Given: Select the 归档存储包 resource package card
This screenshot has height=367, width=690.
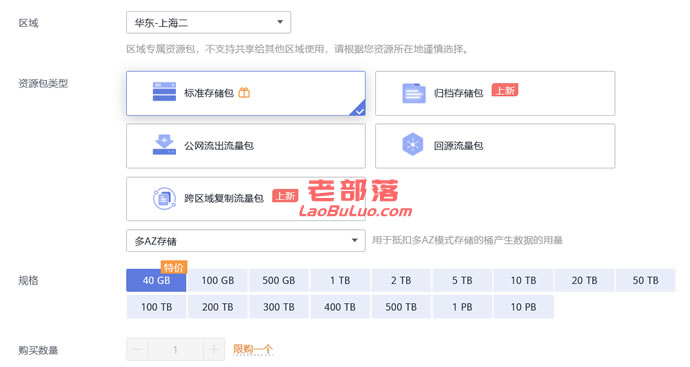Looking at the screenshot, I should [x=495, y=93].
